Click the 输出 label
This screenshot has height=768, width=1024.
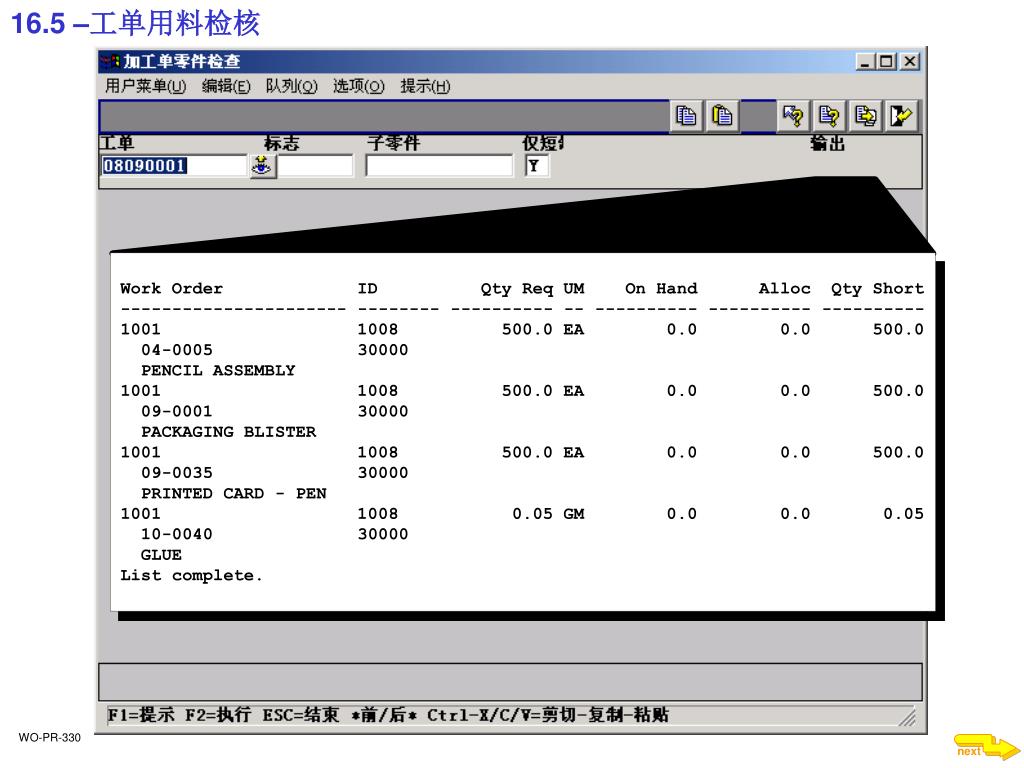click(x=827, y=143)
